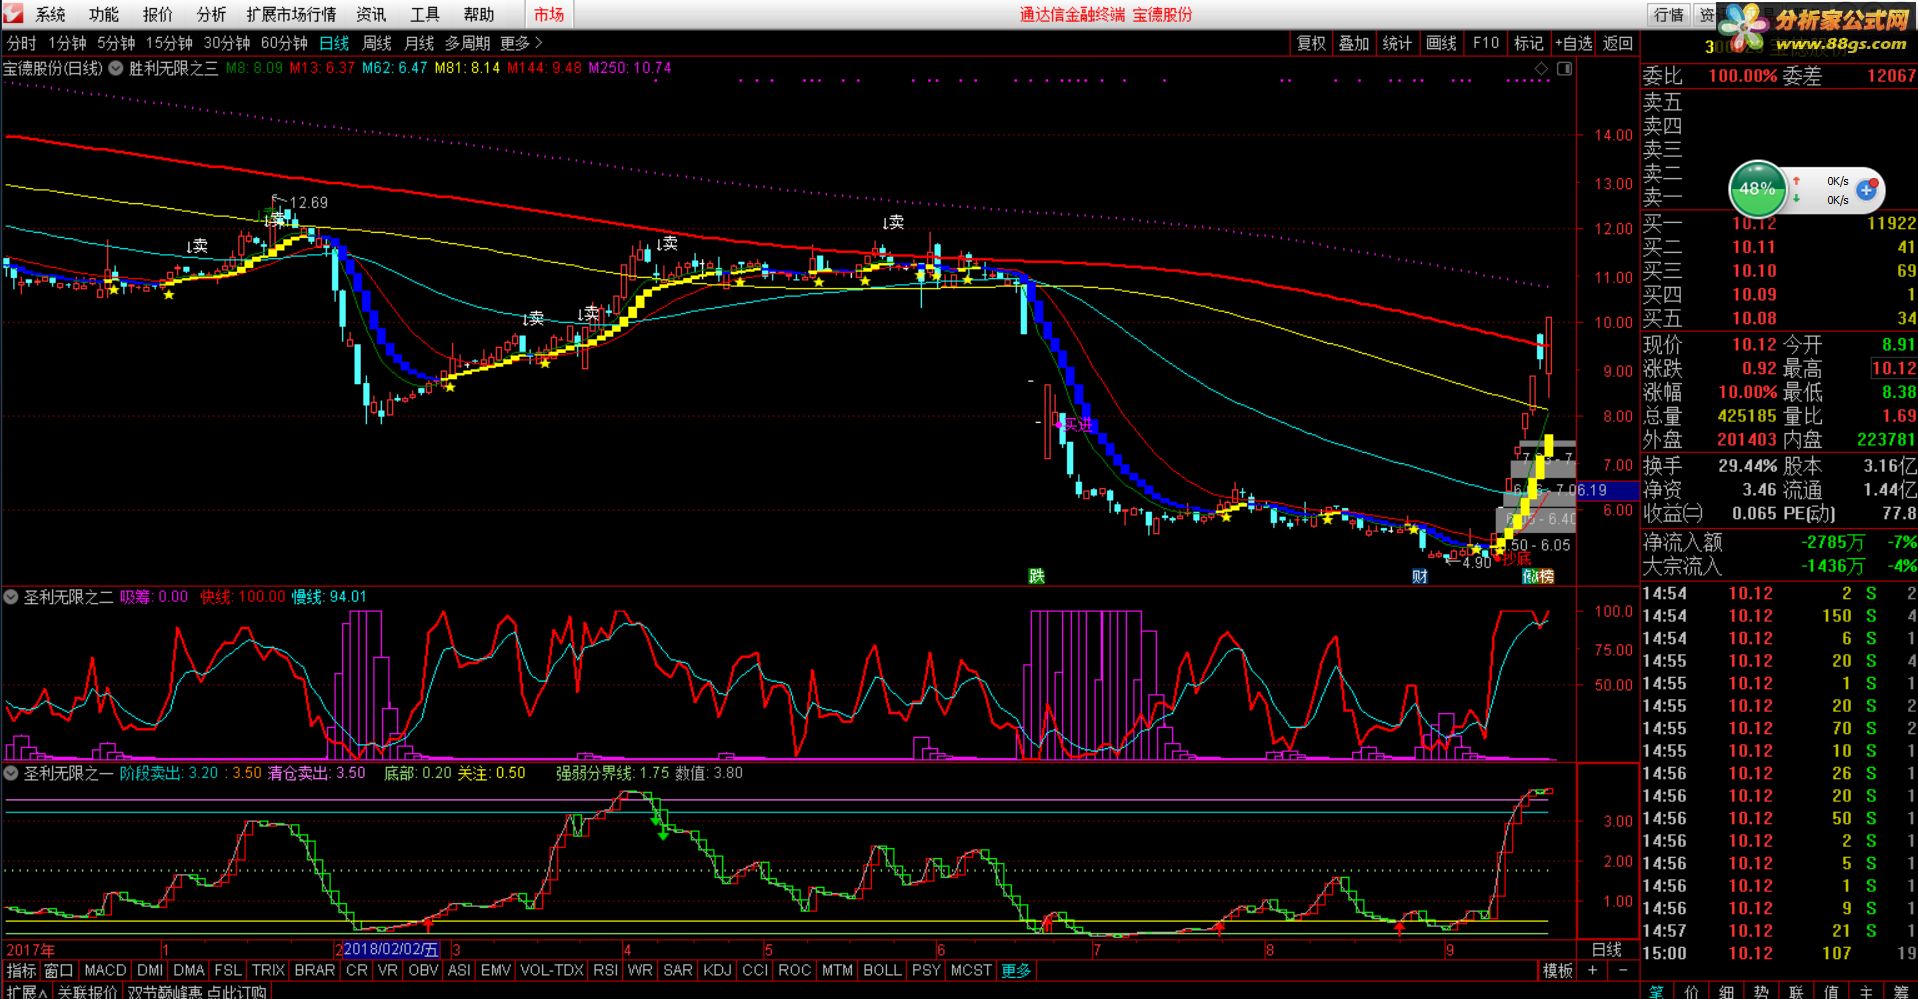Image resolution: width=1918 pixels, height=999 pixels.
Task: Open the 系统 menu
Action: coord(50,14)
